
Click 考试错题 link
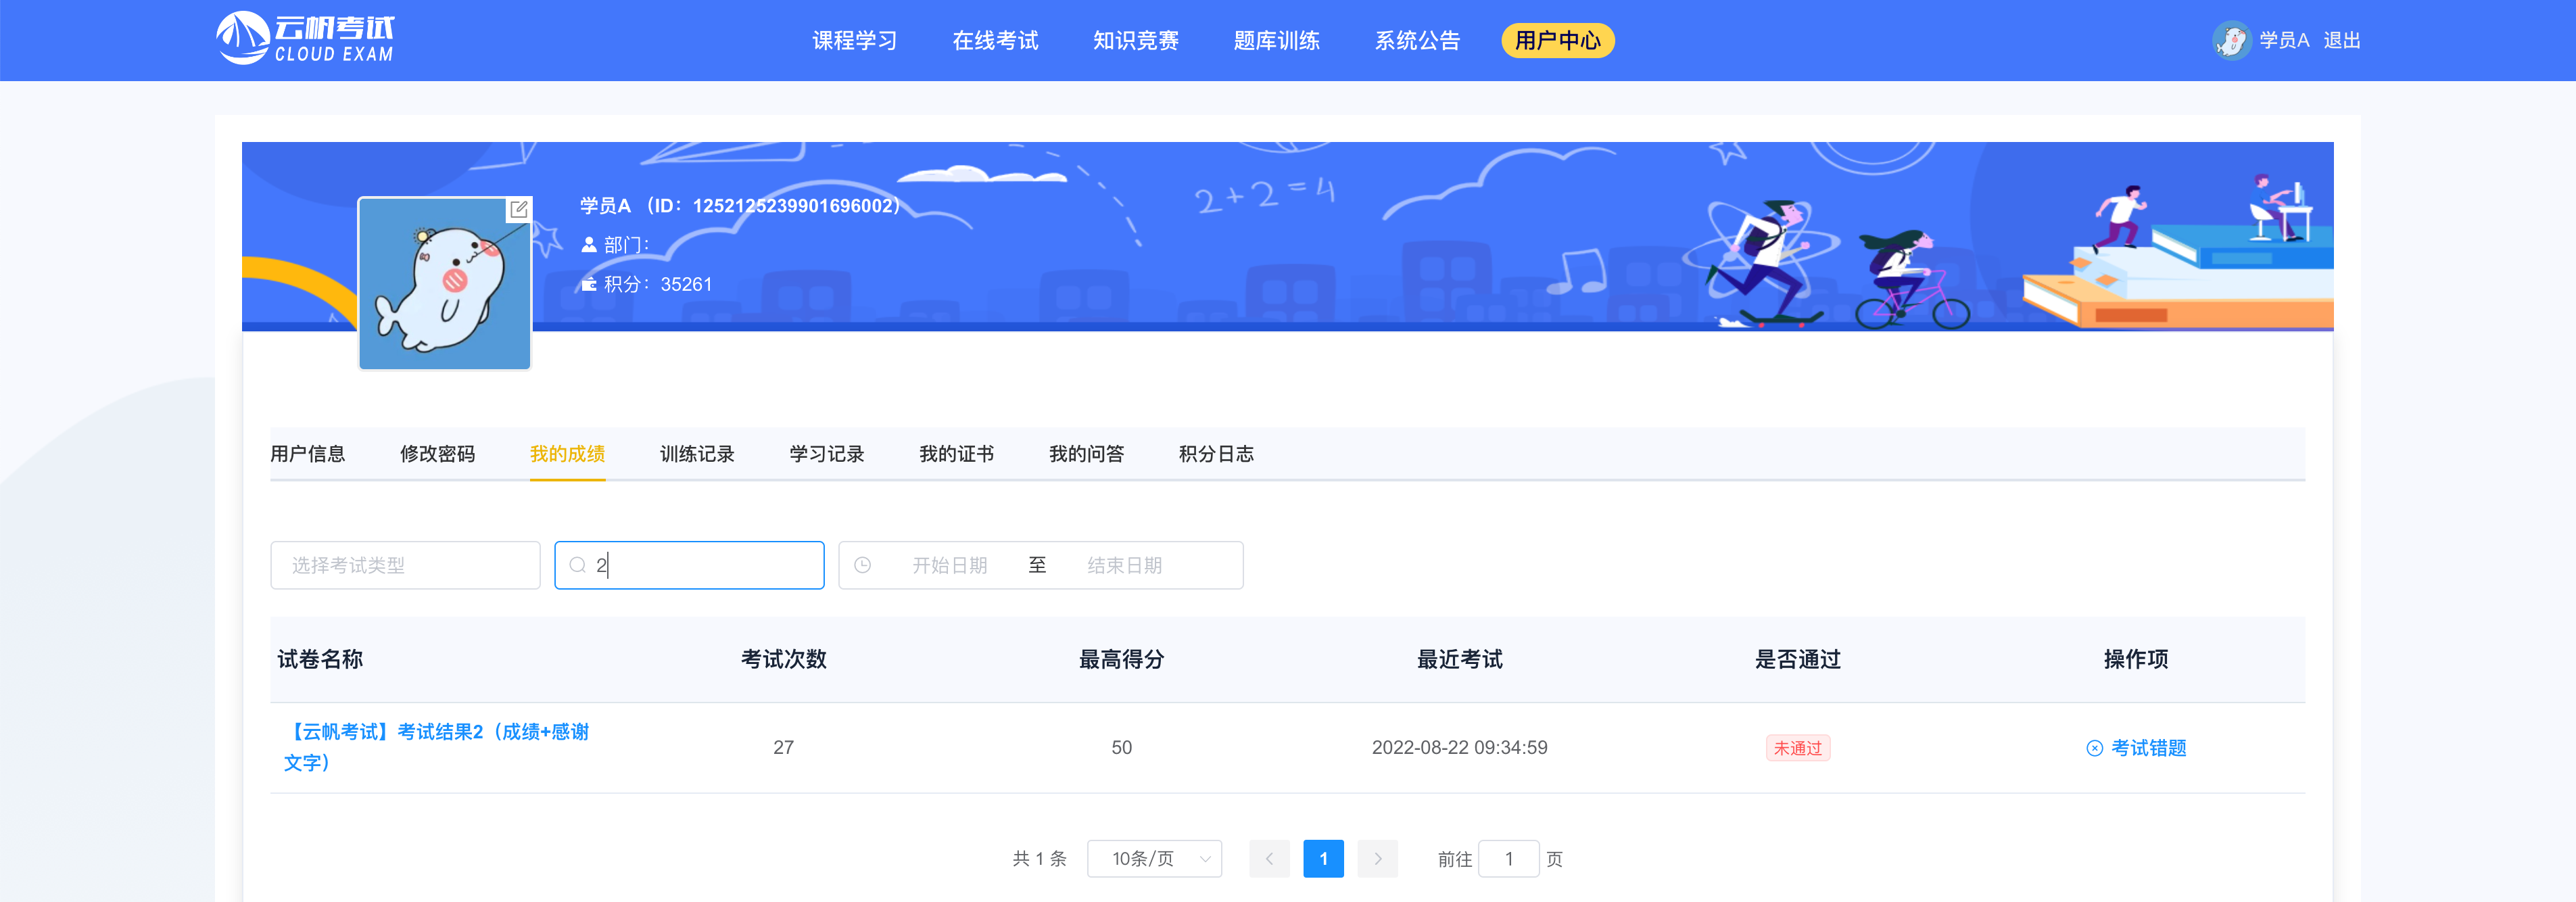pos(2148,748)
